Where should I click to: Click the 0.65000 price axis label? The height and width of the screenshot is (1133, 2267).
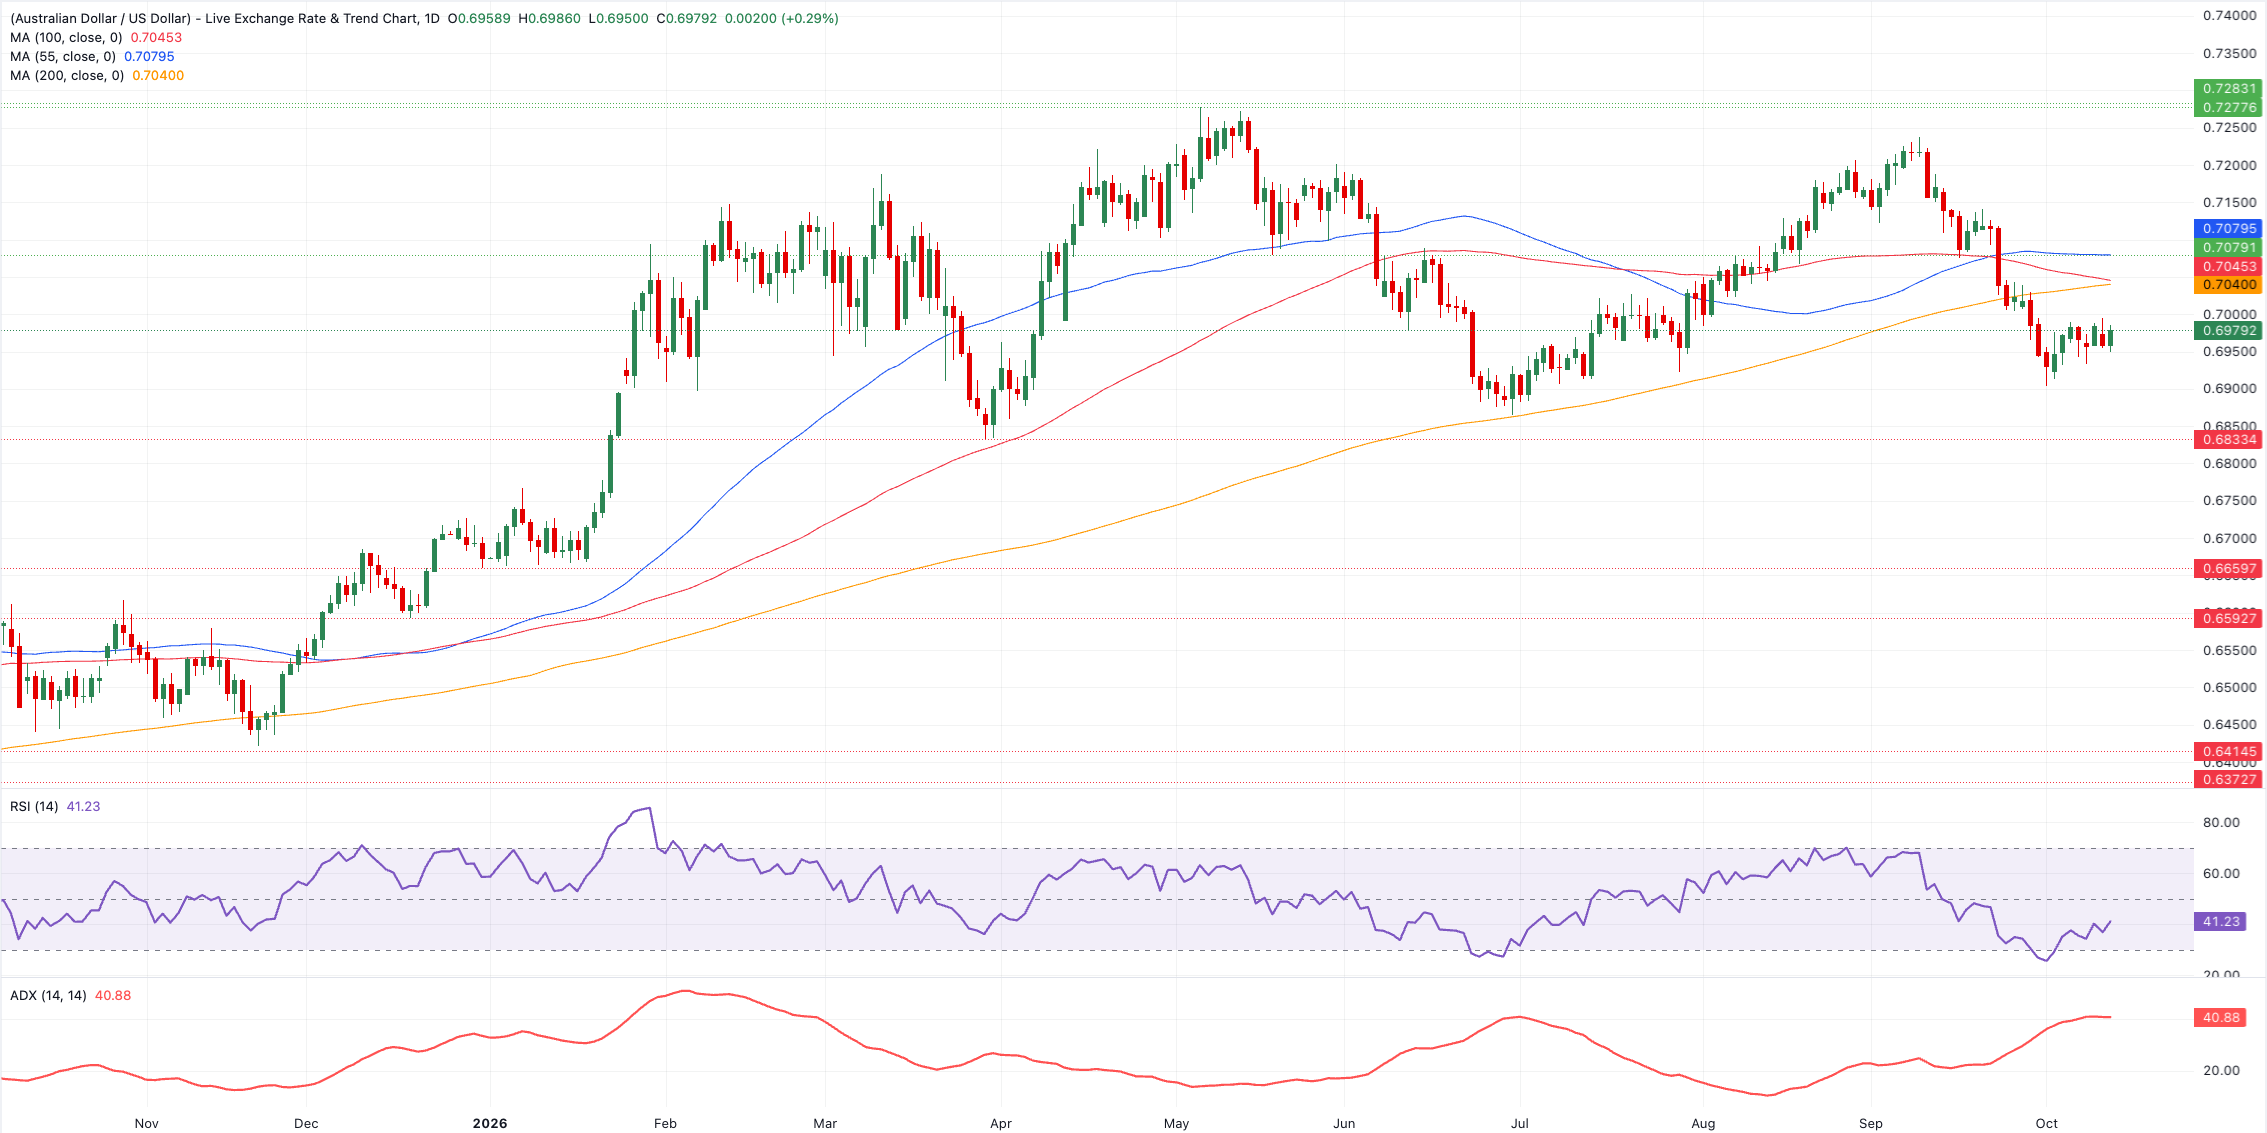tap(2229, 688)
